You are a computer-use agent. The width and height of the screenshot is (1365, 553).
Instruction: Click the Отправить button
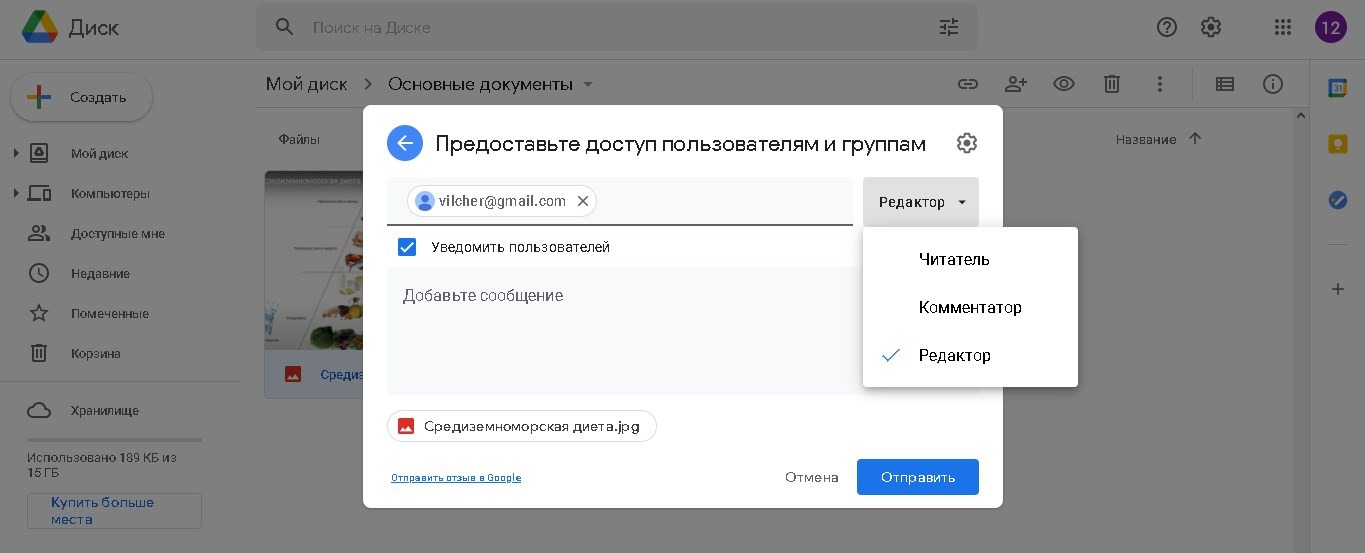pos(917,477)
